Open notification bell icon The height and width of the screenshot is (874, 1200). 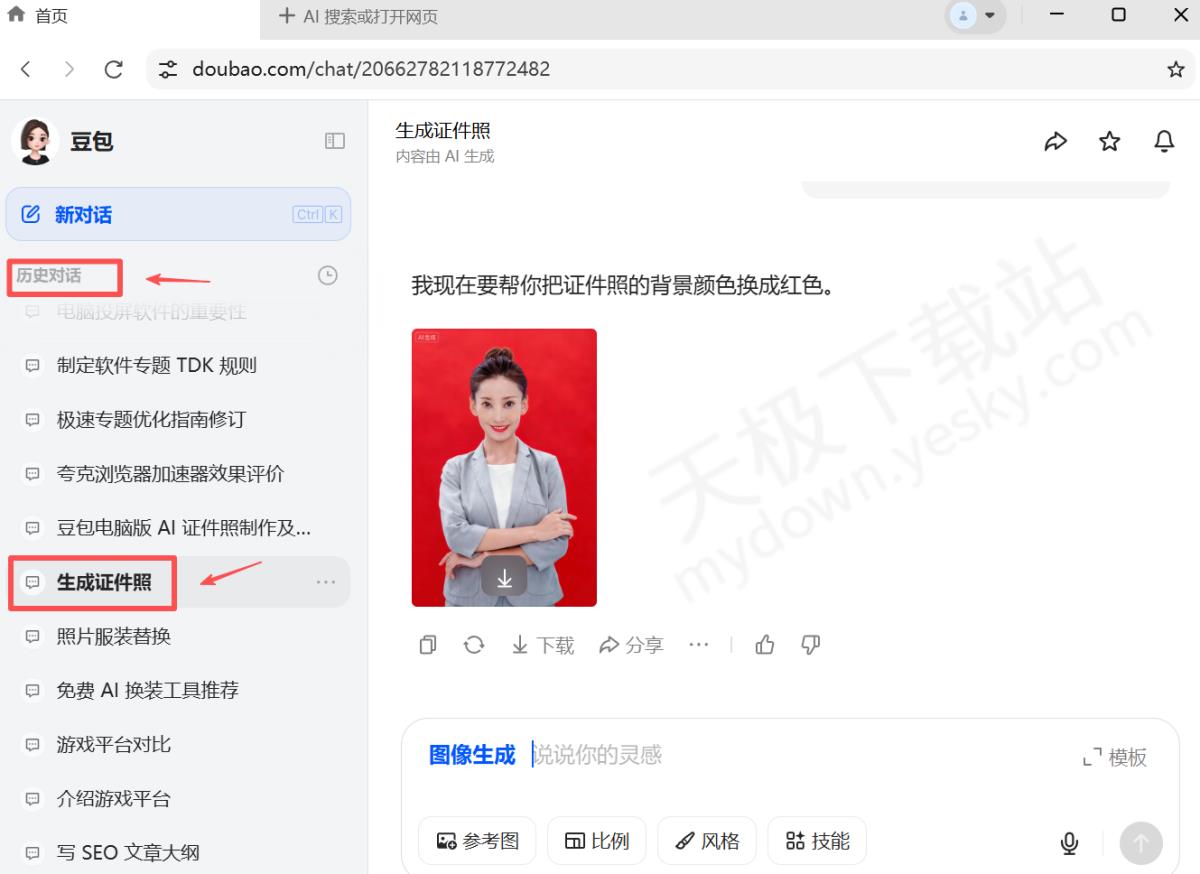tap(1164, 142)
